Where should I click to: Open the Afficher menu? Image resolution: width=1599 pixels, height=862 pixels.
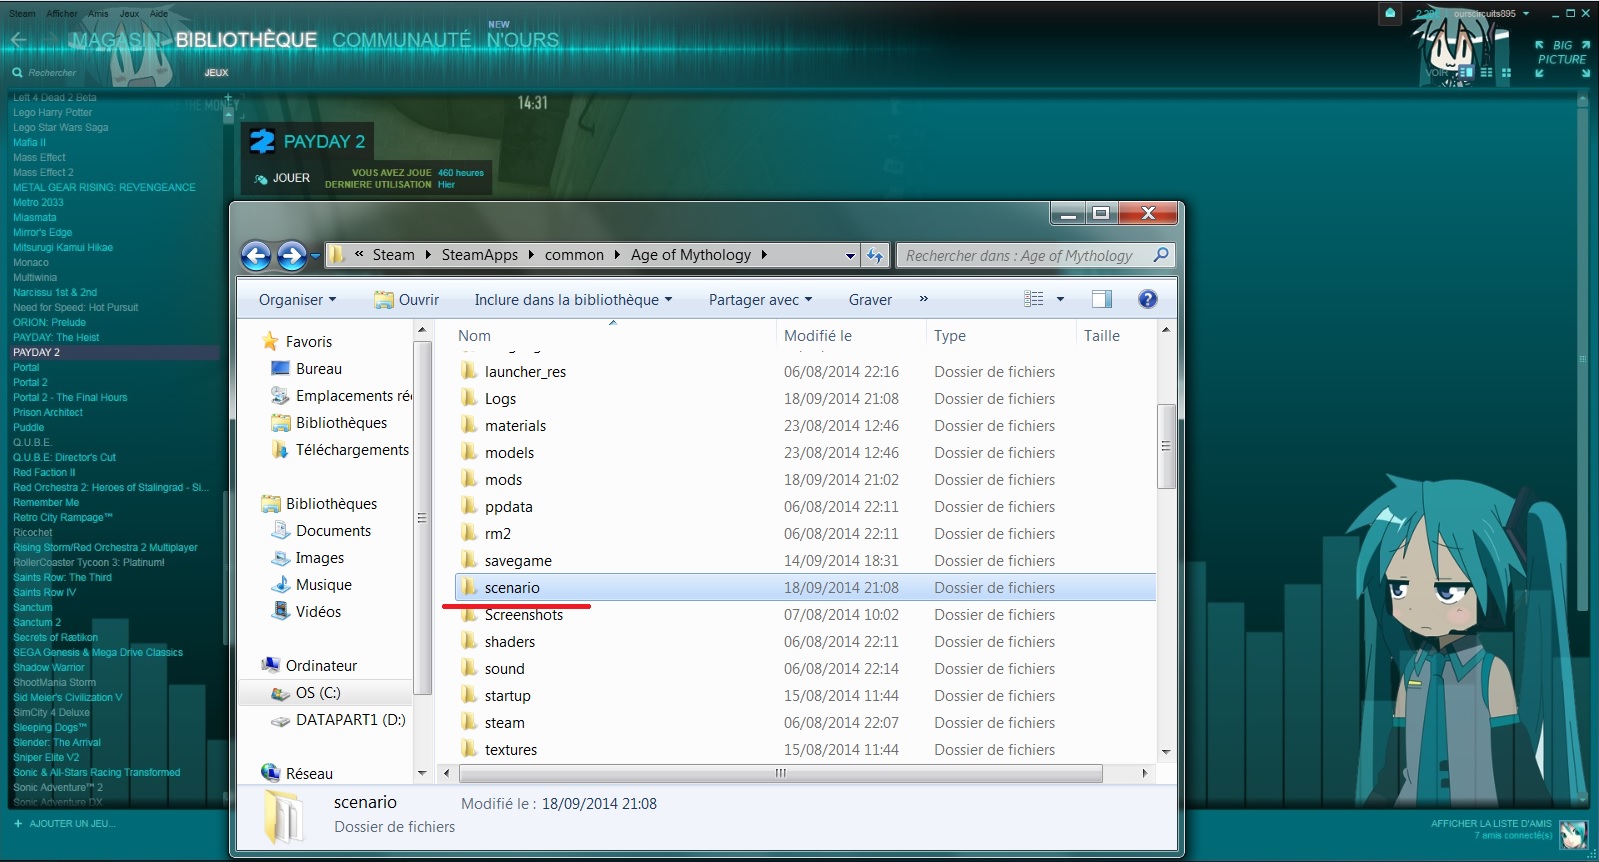(x=62, y=13)
